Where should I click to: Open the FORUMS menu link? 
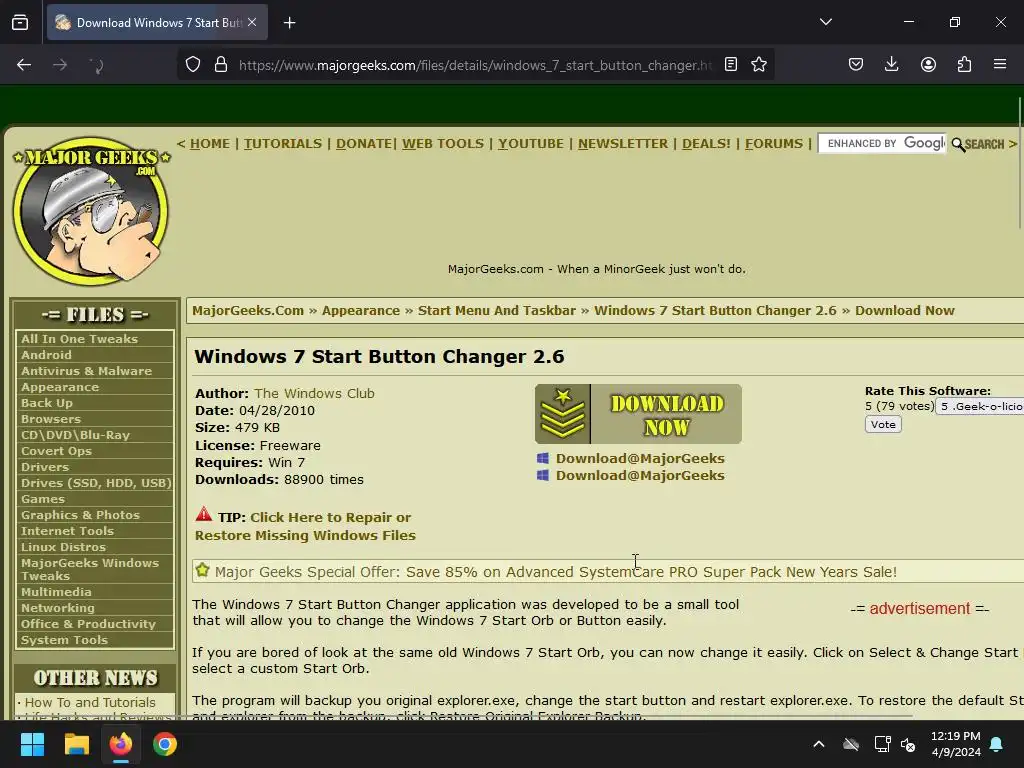click(x=774, y=144)
